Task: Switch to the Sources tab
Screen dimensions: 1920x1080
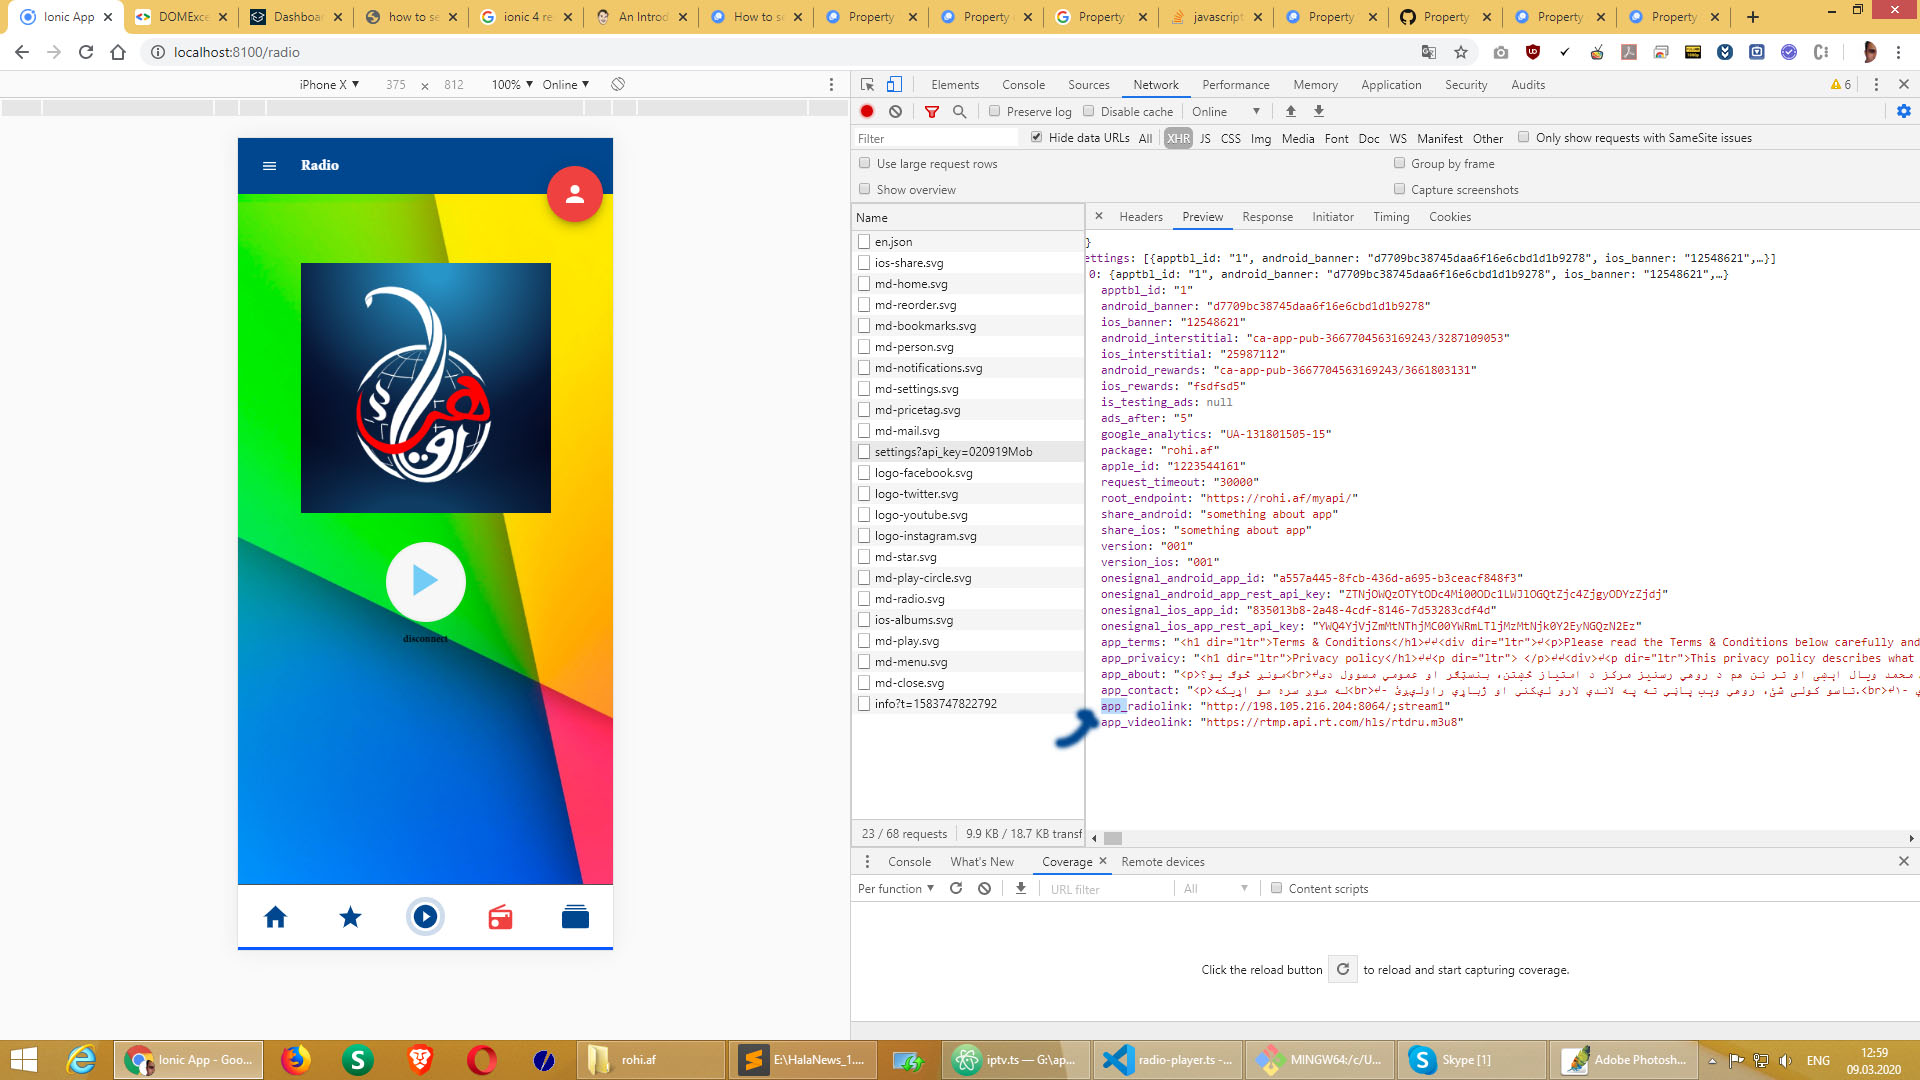Action: (1088, 85)
